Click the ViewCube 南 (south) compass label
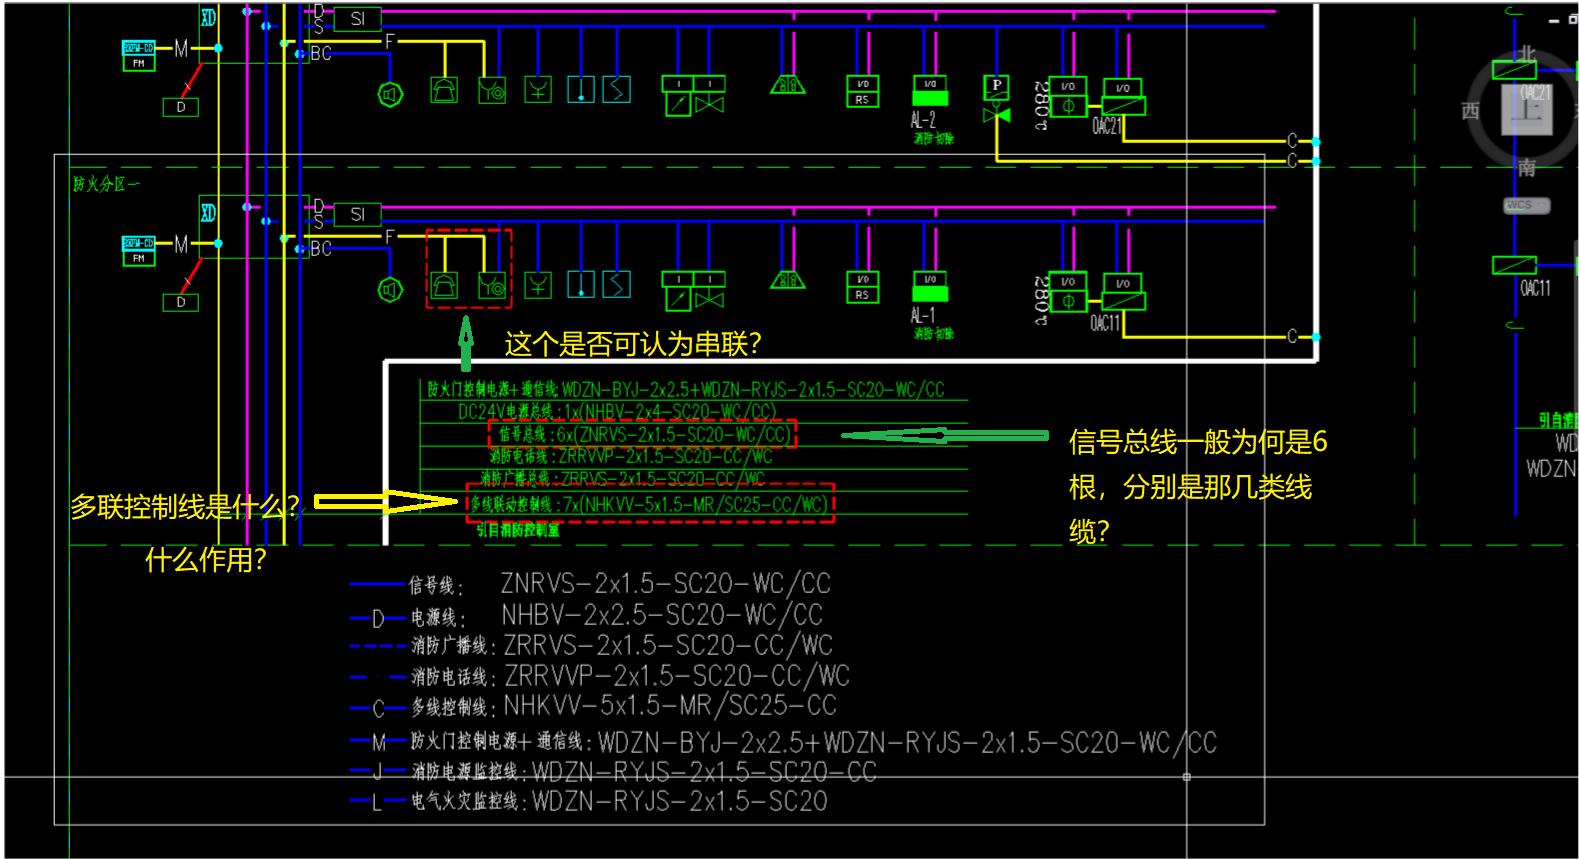The width and height of the screenshot is (1579, 859). click(x=1526, y=168)
